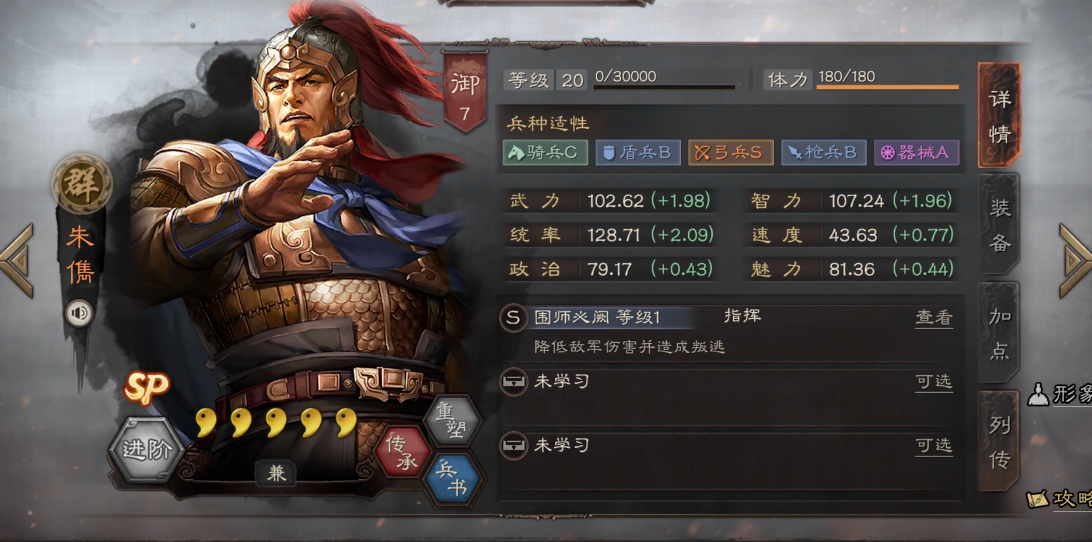The image size is (1092, 542).
Task: Click the 体力 stamina bar
Action: point(887,87)
